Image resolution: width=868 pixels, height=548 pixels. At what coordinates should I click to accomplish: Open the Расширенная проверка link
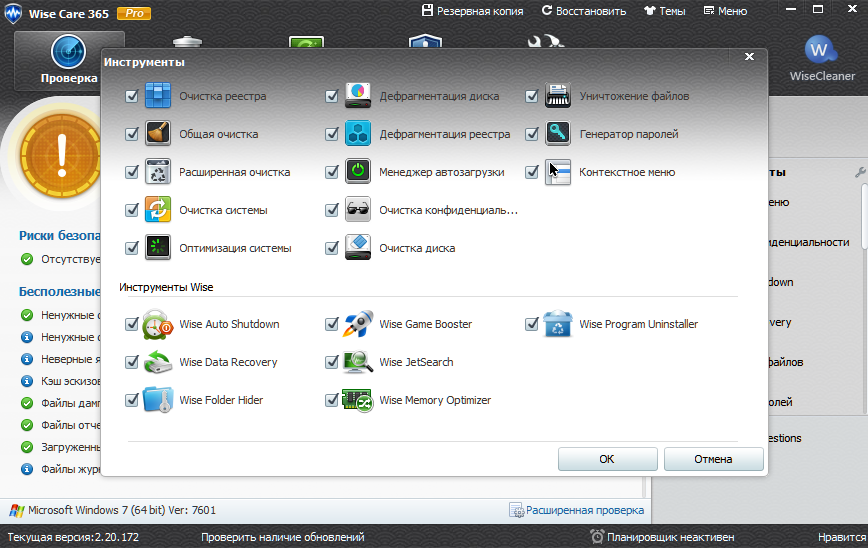click(577, 510)
